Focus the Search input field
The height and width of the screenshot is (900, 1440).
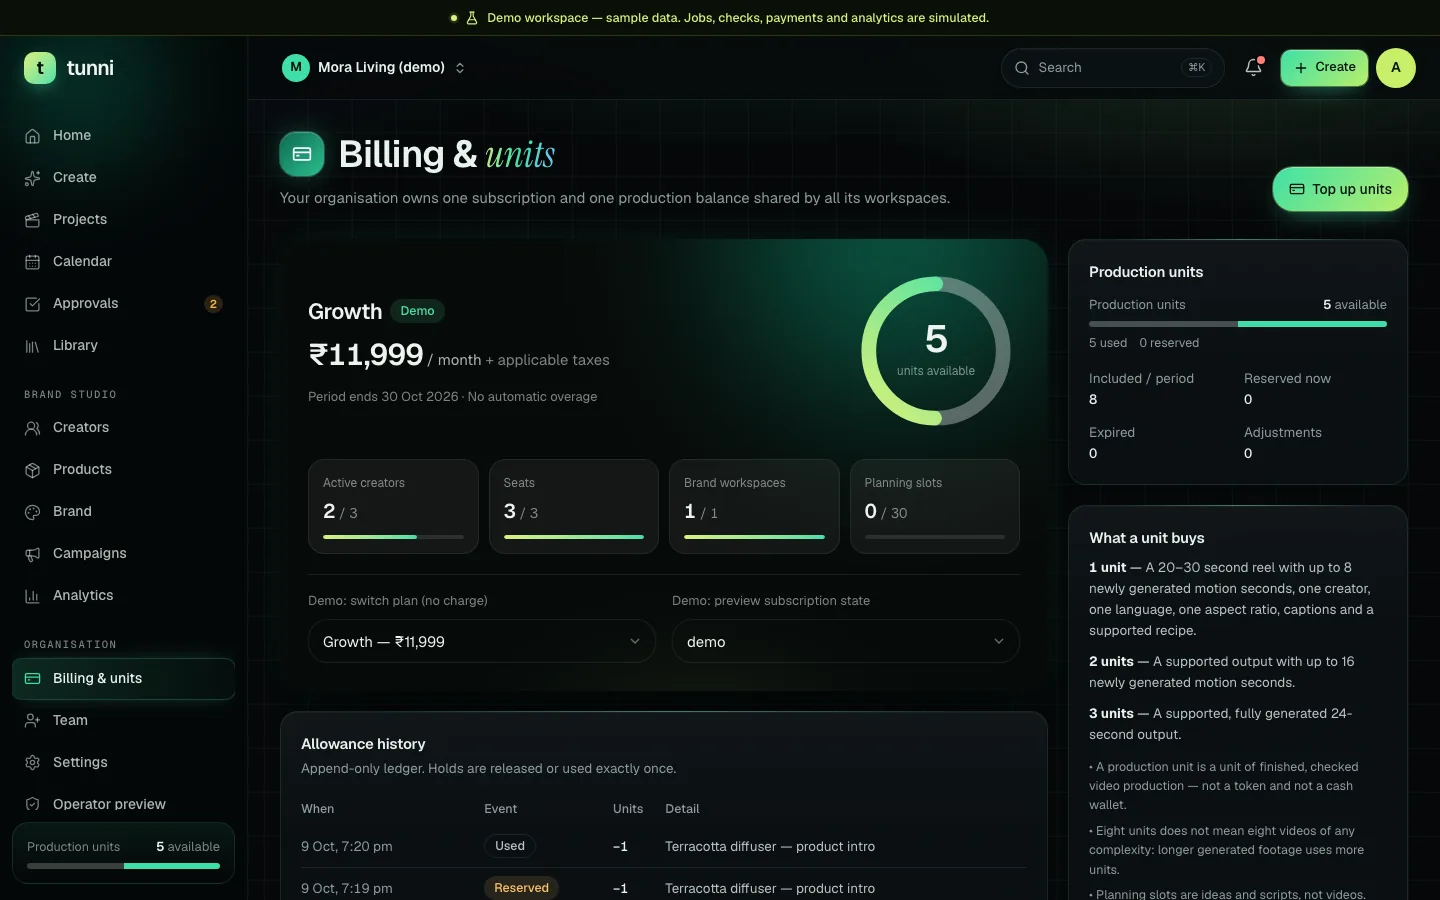[x=1113, y=68]
